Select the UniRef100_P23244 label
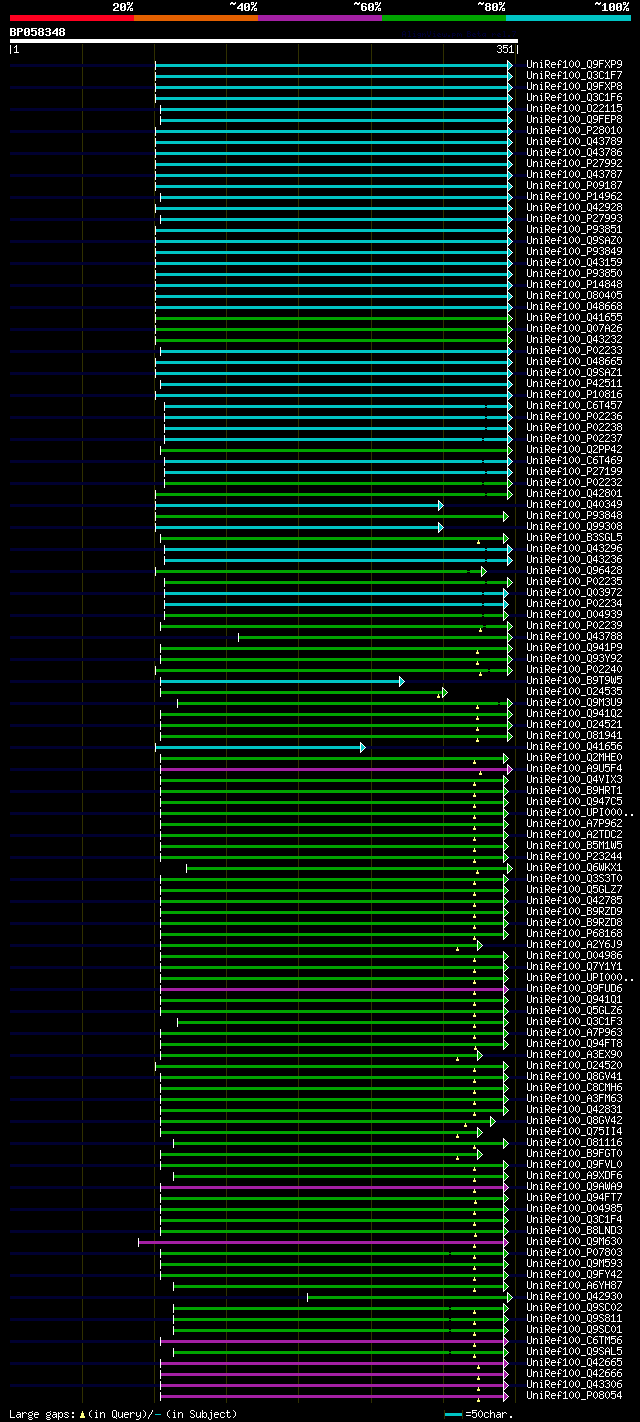Image resolution: width=640 pixels, height=1422 pixels. pyautogui.click(x=574, y=857)
